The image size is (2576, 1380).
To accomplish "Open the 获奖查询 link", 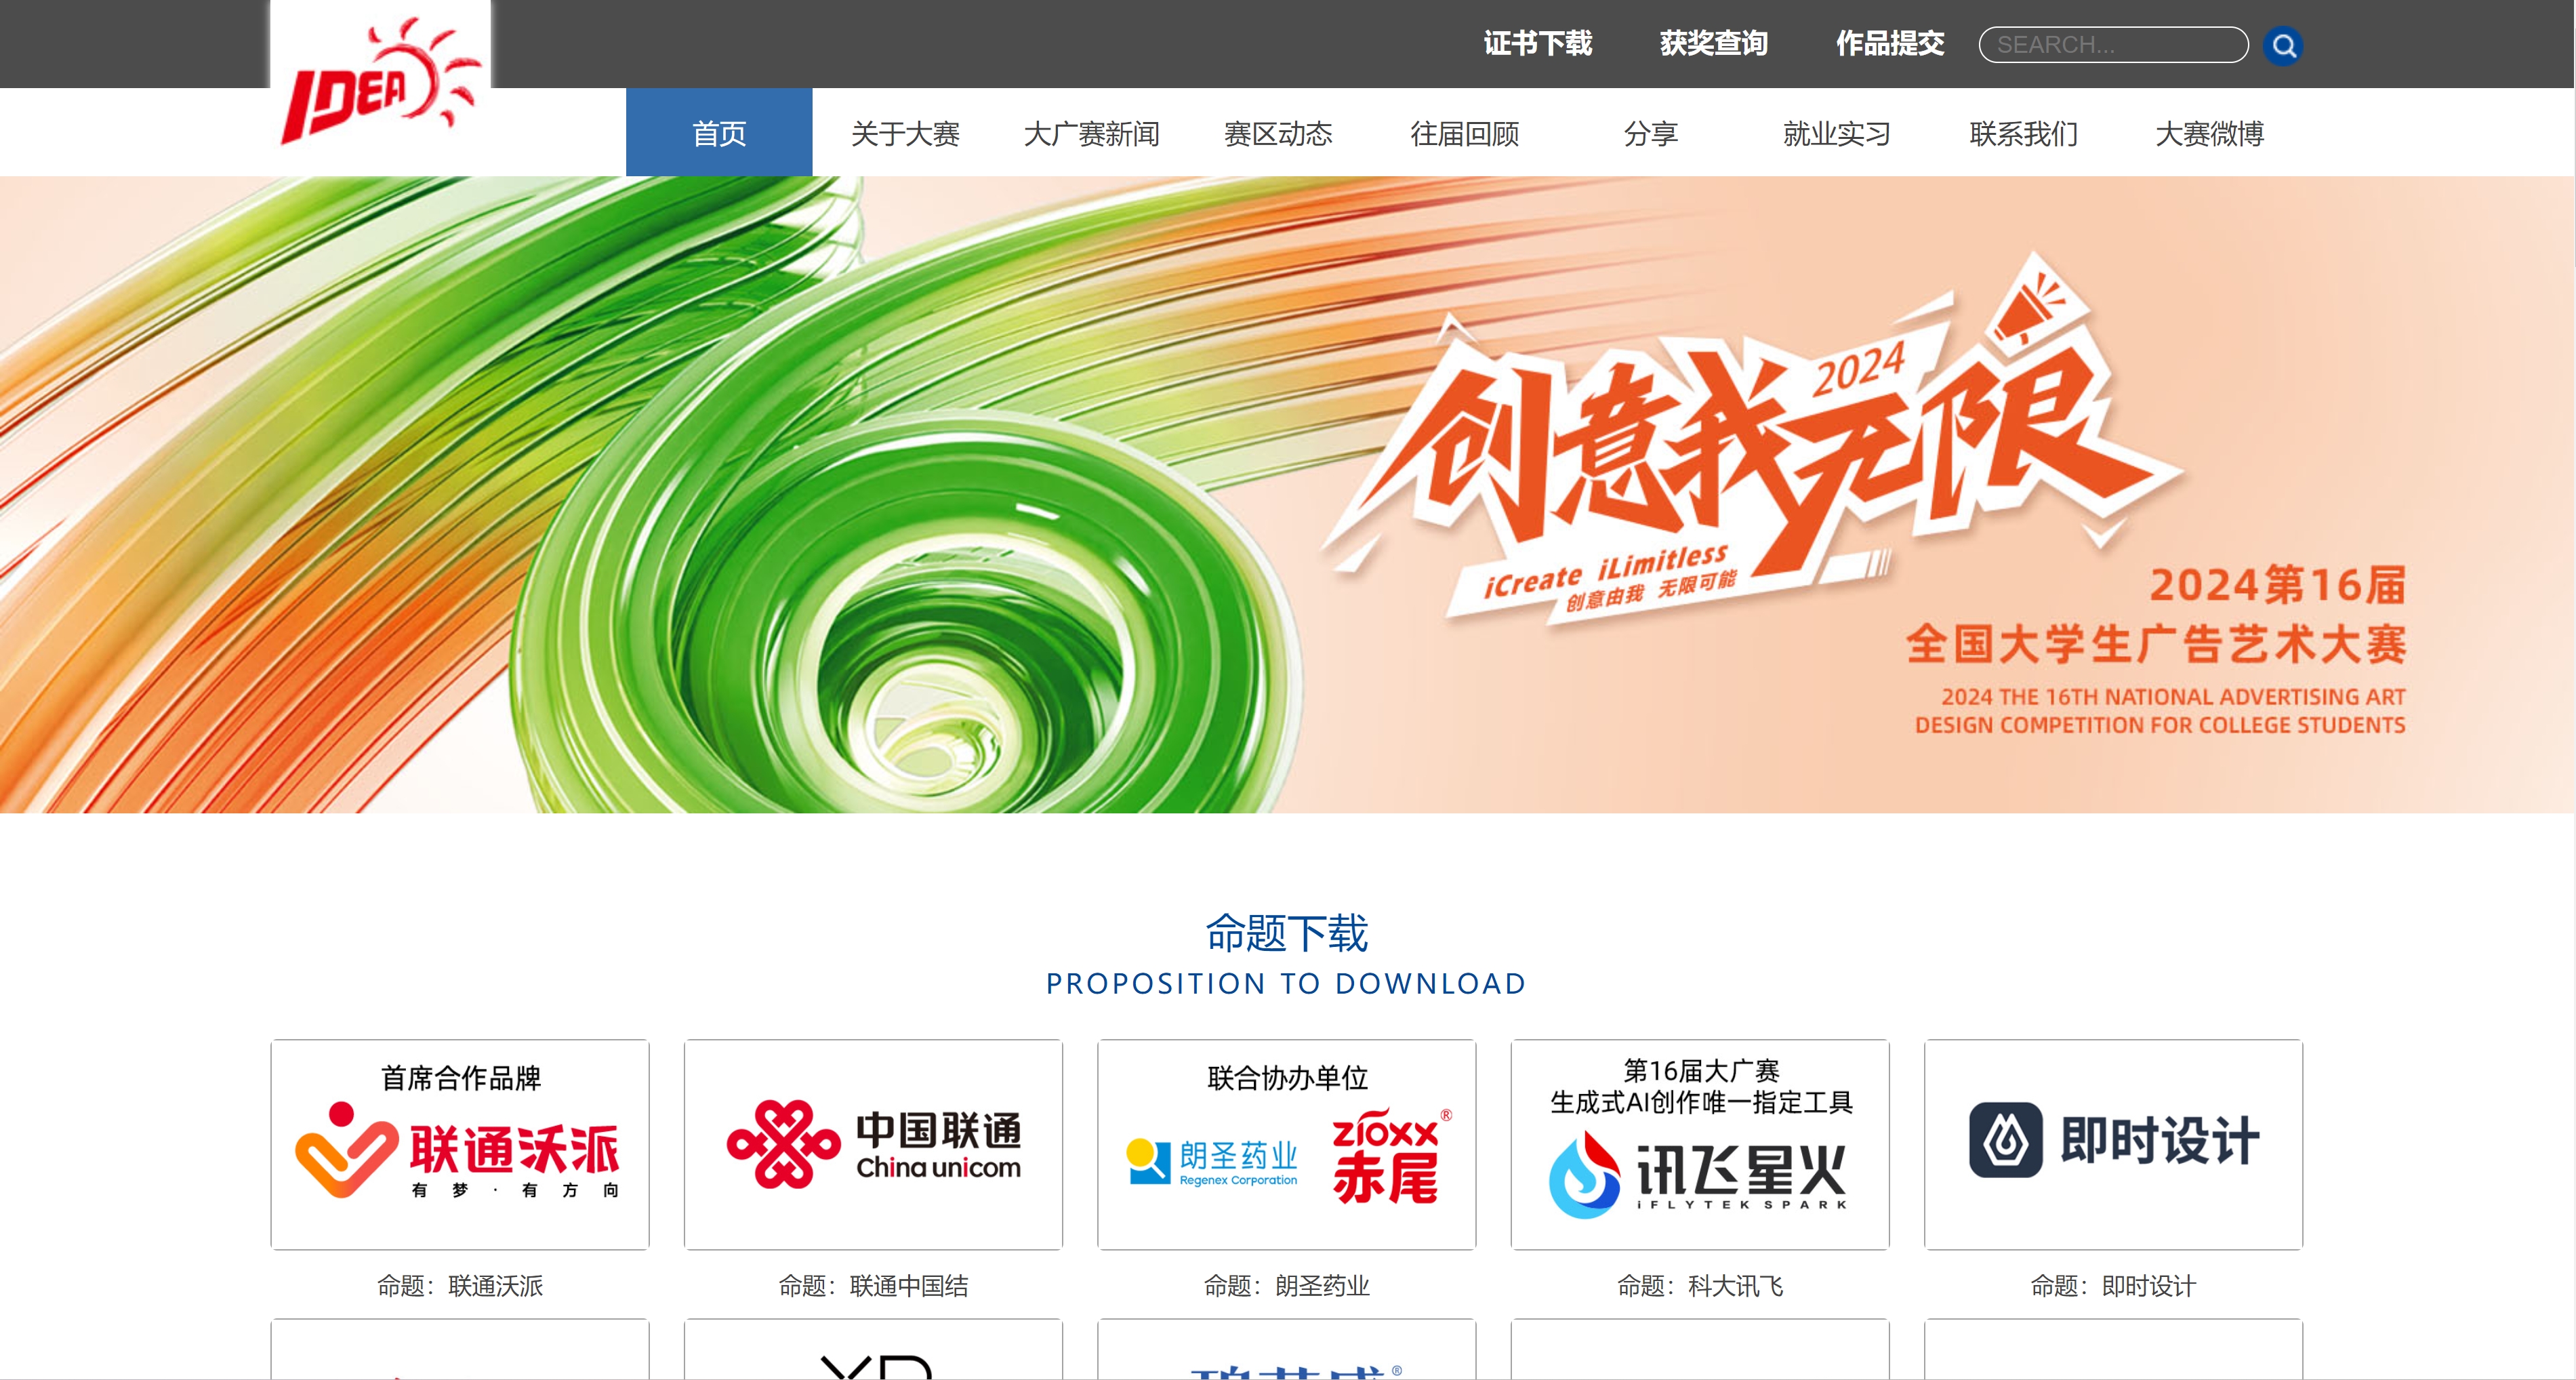I will 1713,44.
